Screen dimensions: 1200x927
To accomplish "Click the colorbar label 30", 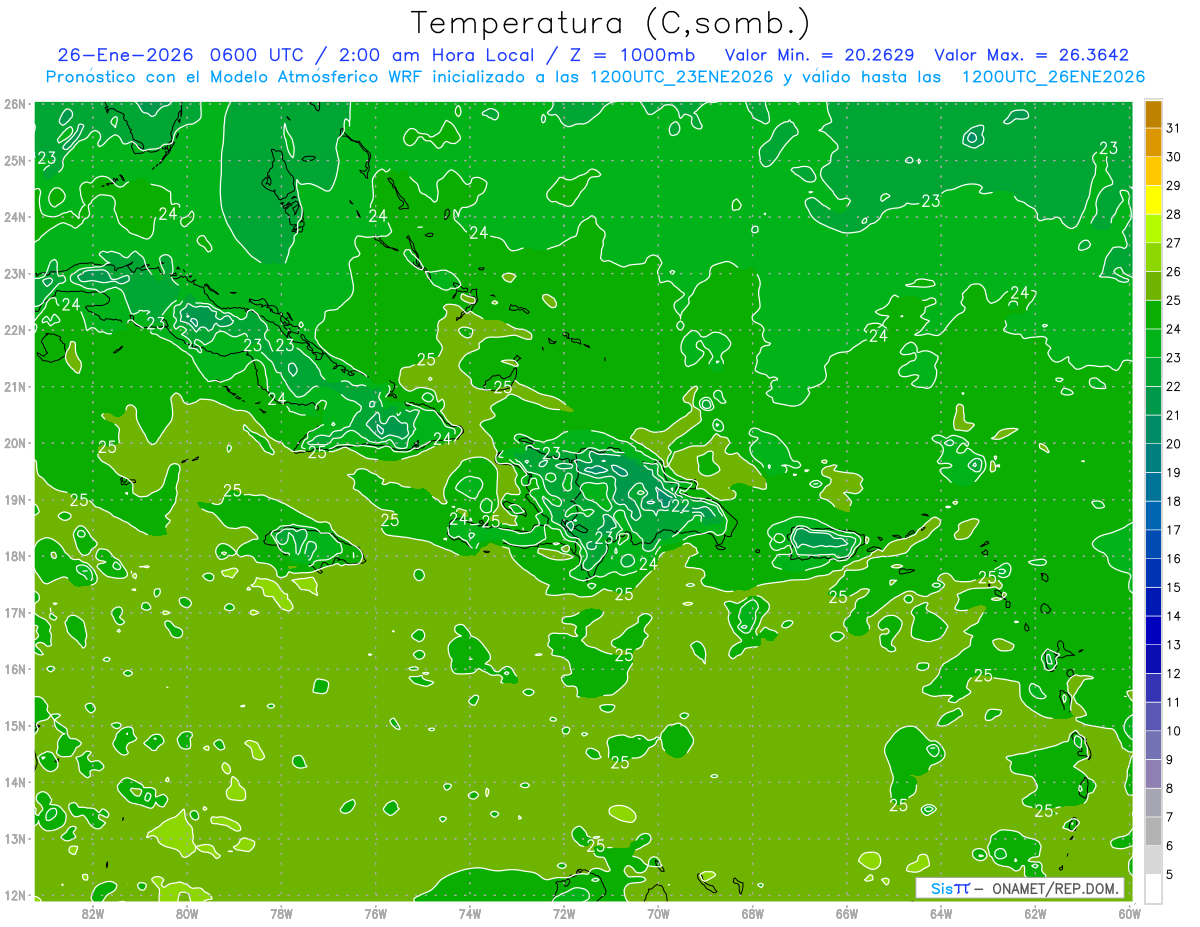I will pyautogui.click(x=1173, y=157).
